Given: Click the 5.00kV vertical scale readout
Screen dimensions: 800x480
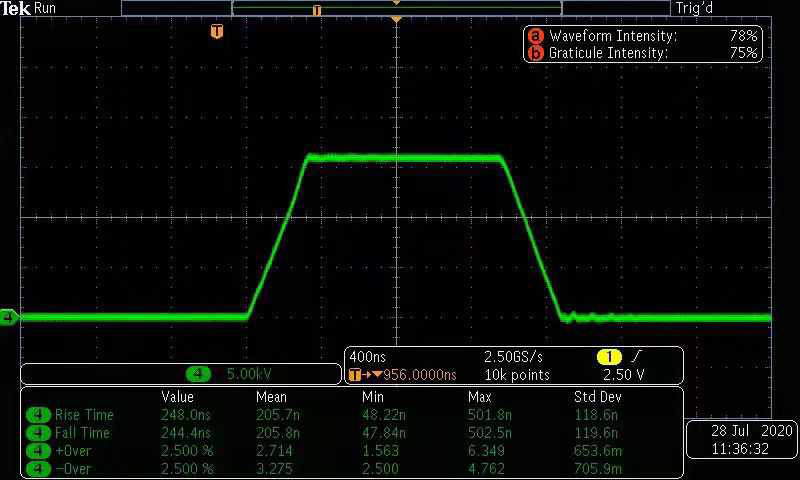Looking at the screenshot, I should pyautogui.click(x=249, y=374).
